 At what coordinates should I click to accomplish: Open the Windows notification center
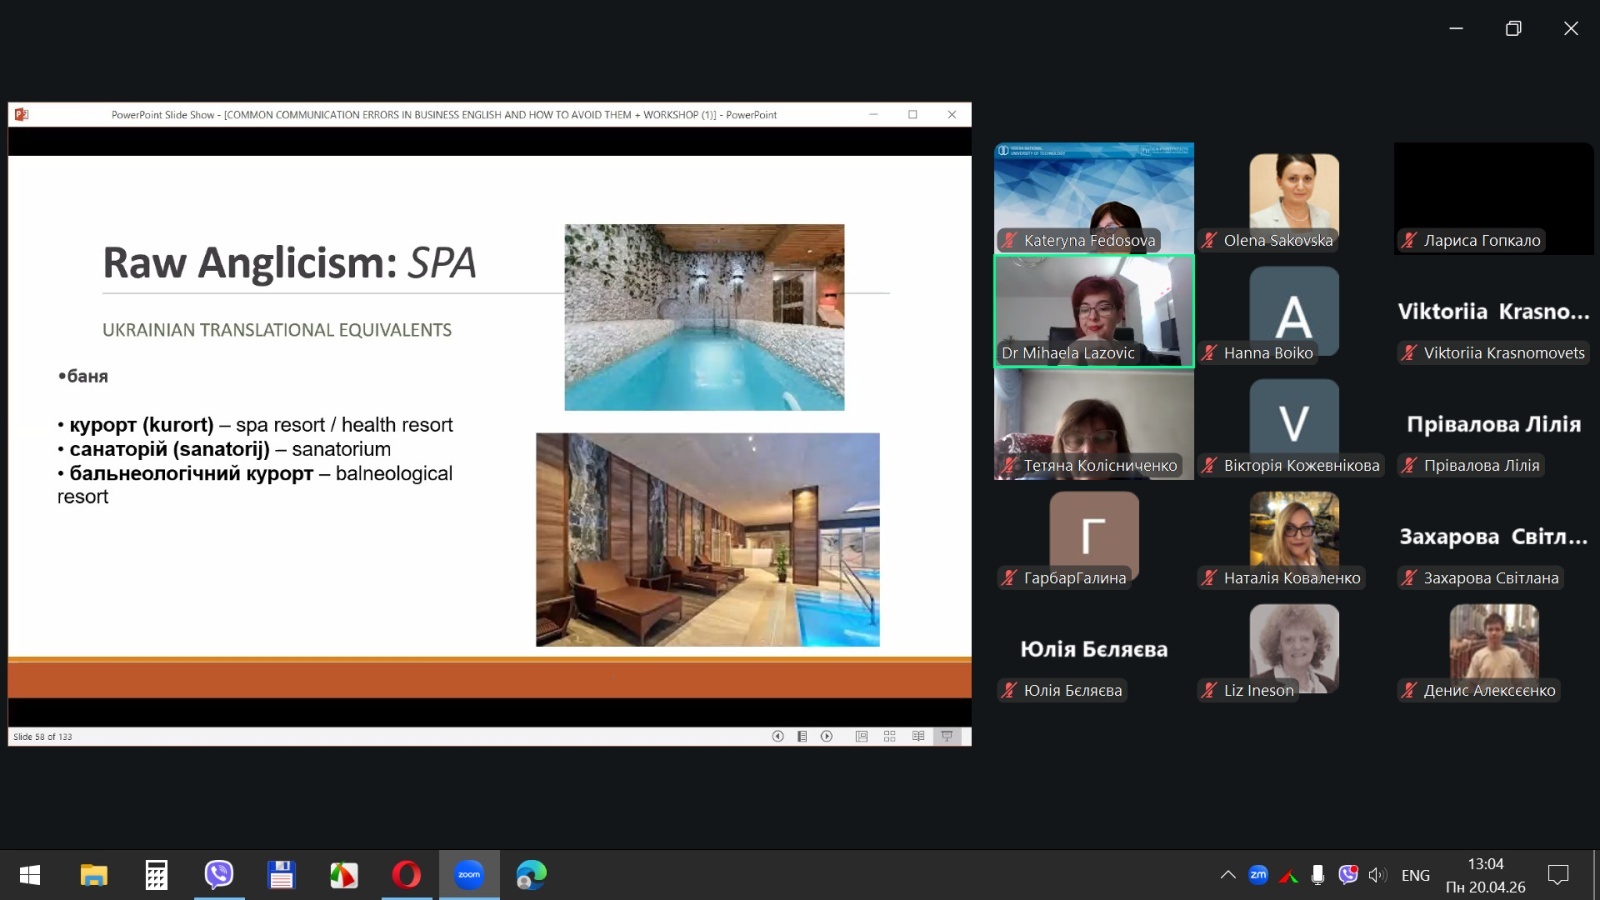coord(1557,875)
